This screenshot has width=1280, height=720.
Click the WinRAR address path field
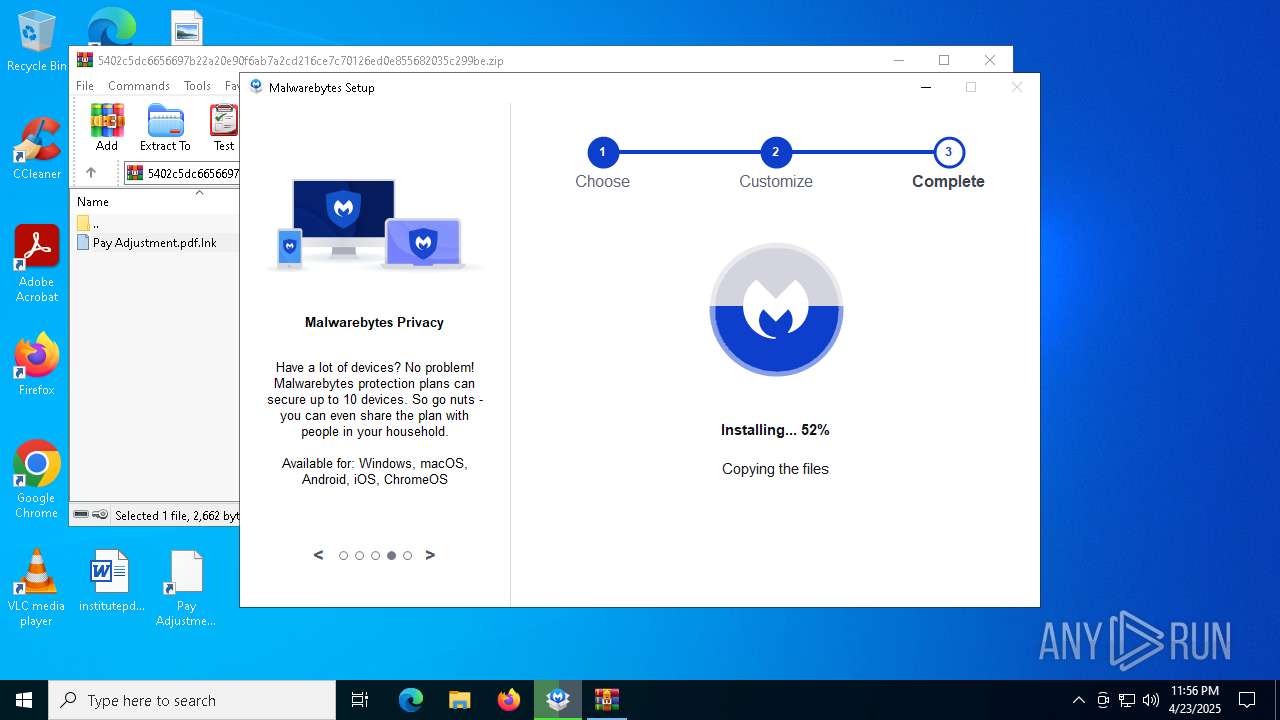pyautogui.click(x=182, y=173)
